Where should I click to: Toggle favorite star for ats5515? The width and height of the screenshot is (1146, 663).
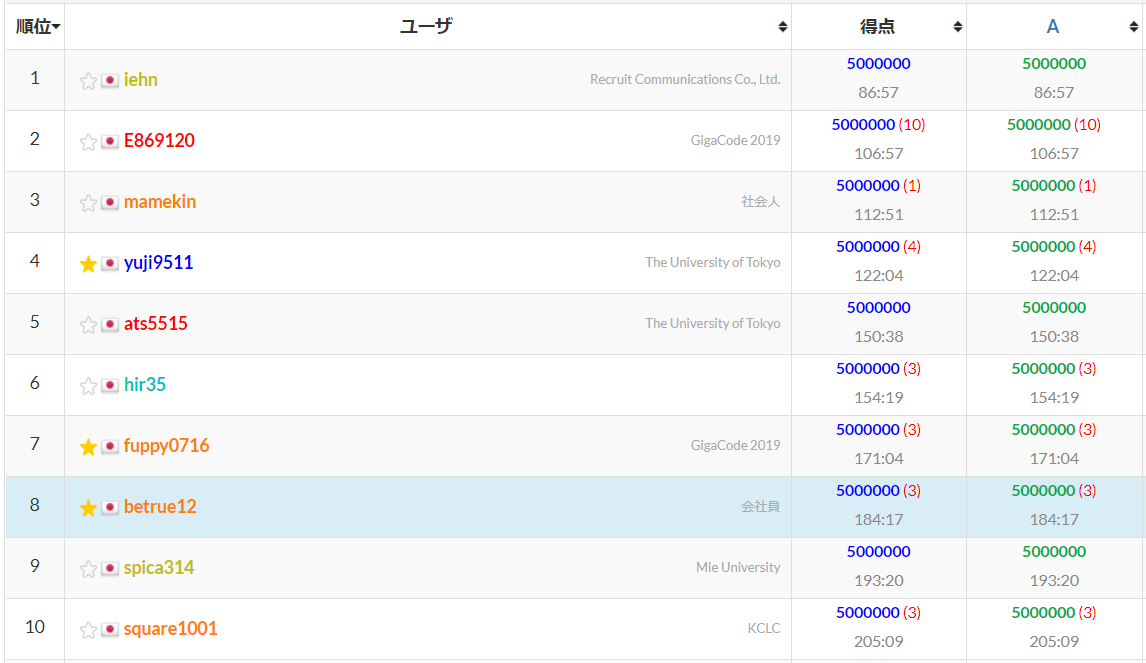pos(88,325)
